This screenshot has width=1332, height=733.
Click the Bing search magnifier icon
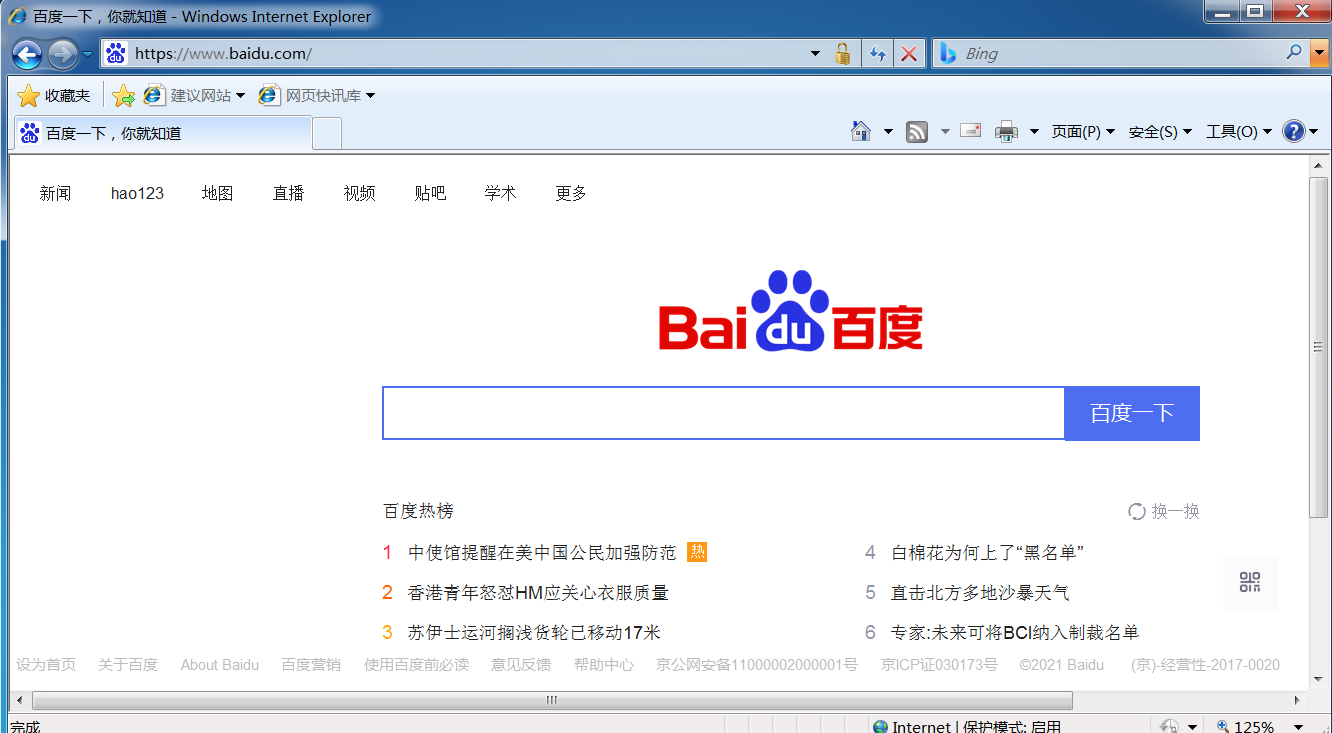point(1294,52)
